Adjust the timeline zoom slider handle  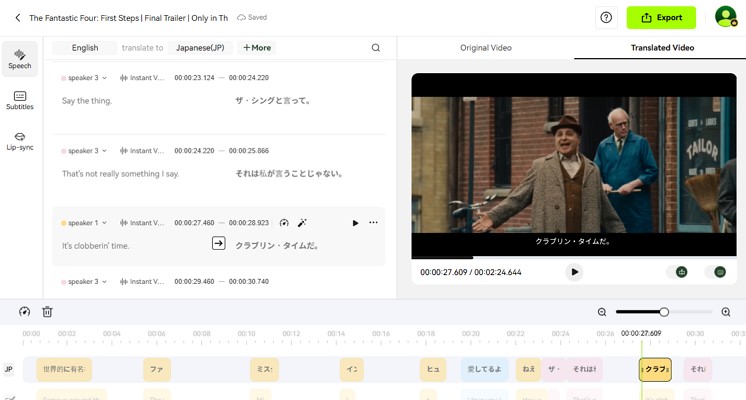point(664,312)
